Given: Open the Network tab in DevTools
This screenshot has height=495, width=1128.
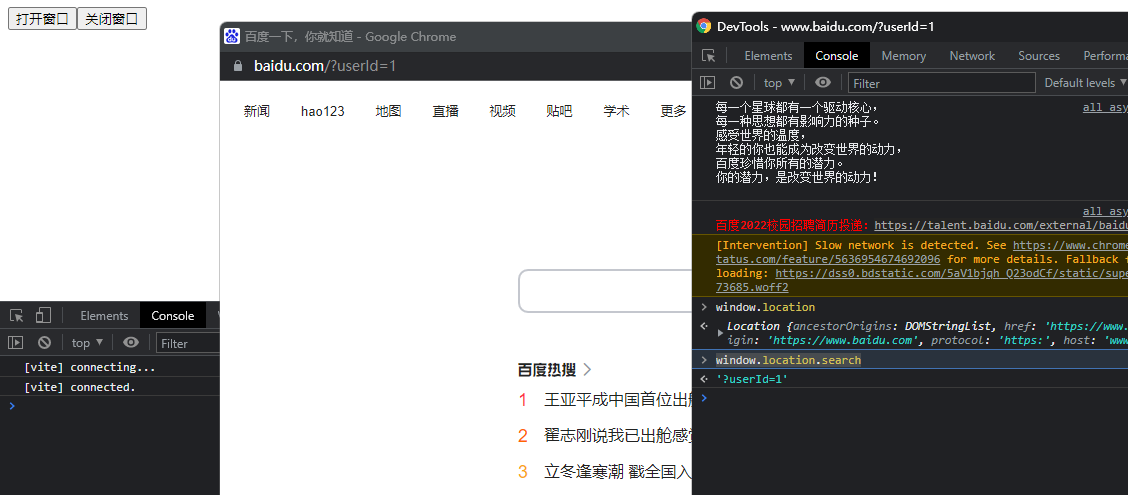Looking at the screenshot, I should click(x=972, y=55).
